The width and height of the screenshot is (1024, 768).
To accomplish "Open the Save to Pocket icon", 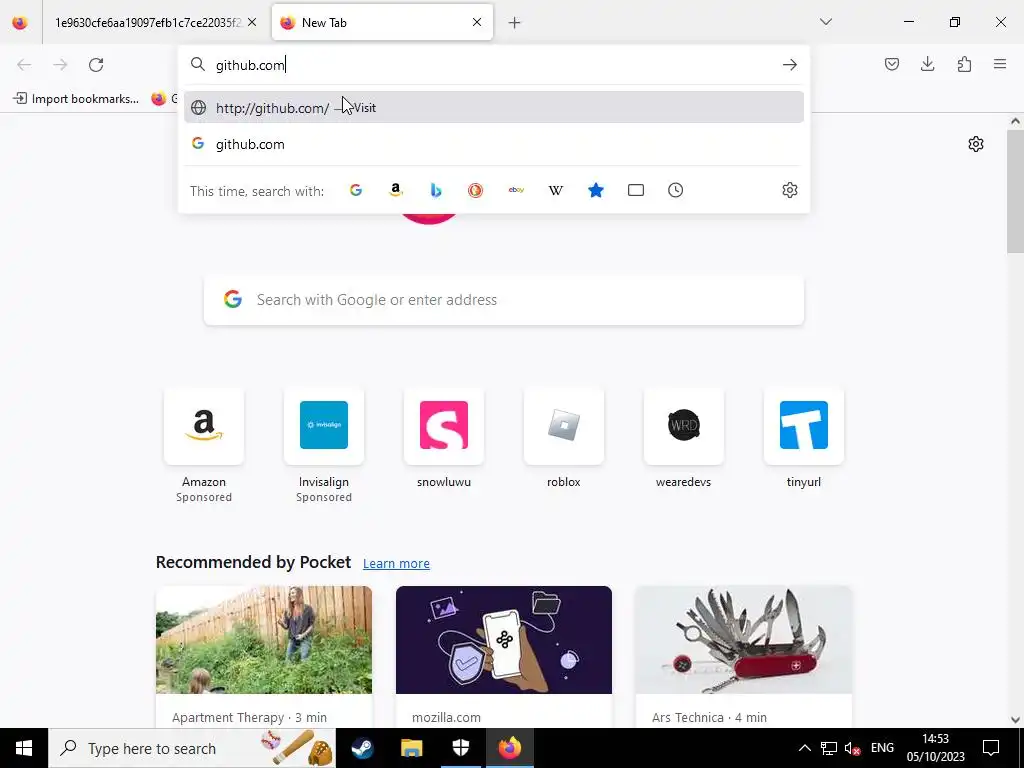I will (x=892, y=64).
